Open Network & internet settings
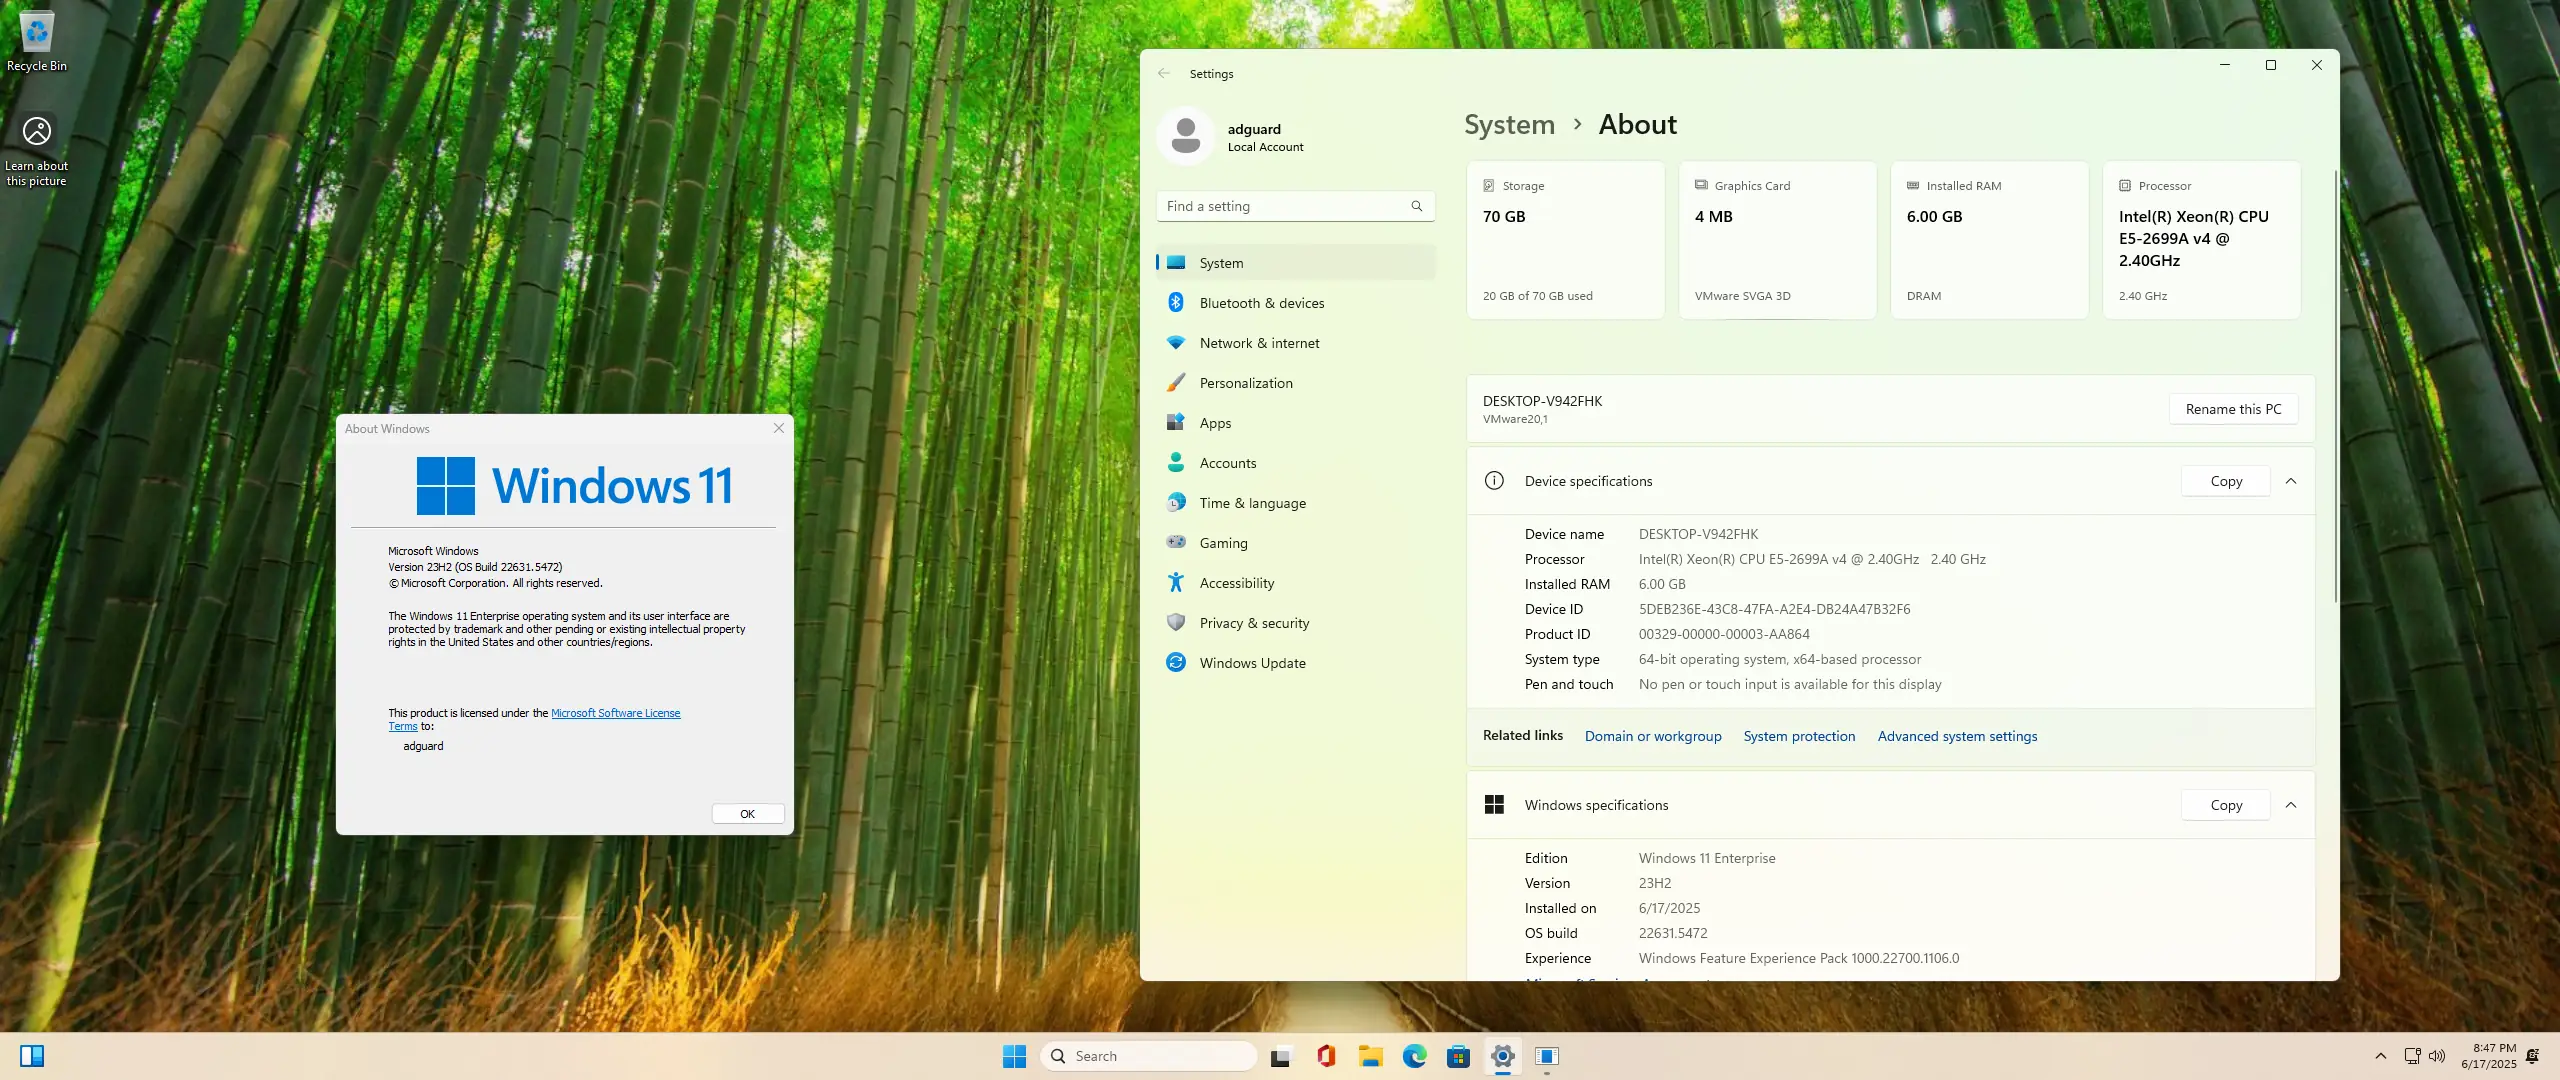Image resolution: width=2560 pixels, height=1080 pixels. [1259, 343]
